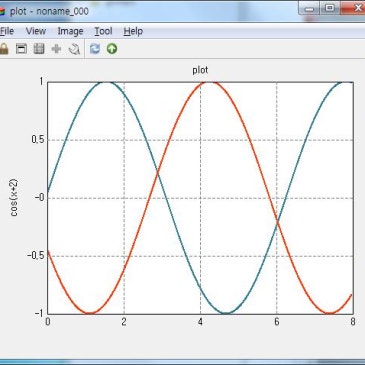Toggle the grid icon in the toolbar
The image size is (365, 365).
coord(39,49)
